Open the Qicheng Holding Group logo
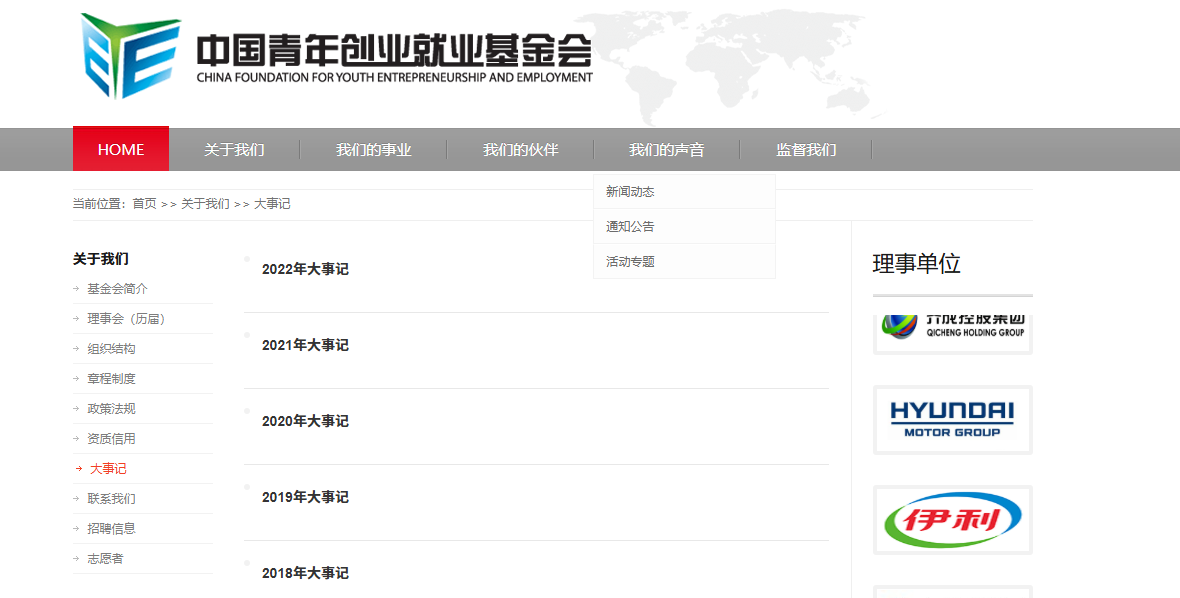Viewport: 1180px width, 598px height. point(952,329)
